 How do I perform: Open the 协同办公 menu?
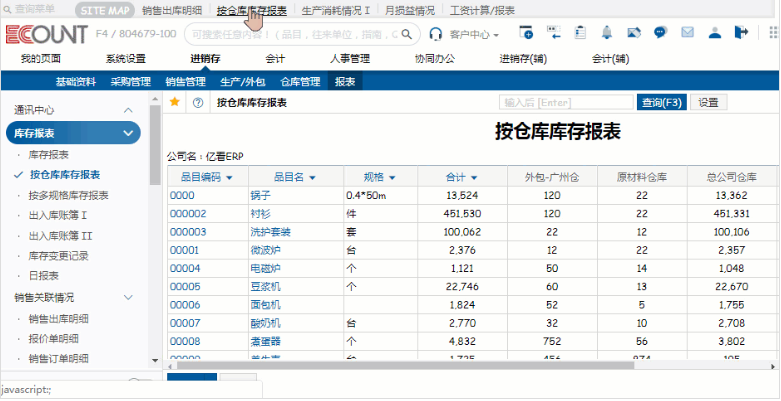coord(435,59)
